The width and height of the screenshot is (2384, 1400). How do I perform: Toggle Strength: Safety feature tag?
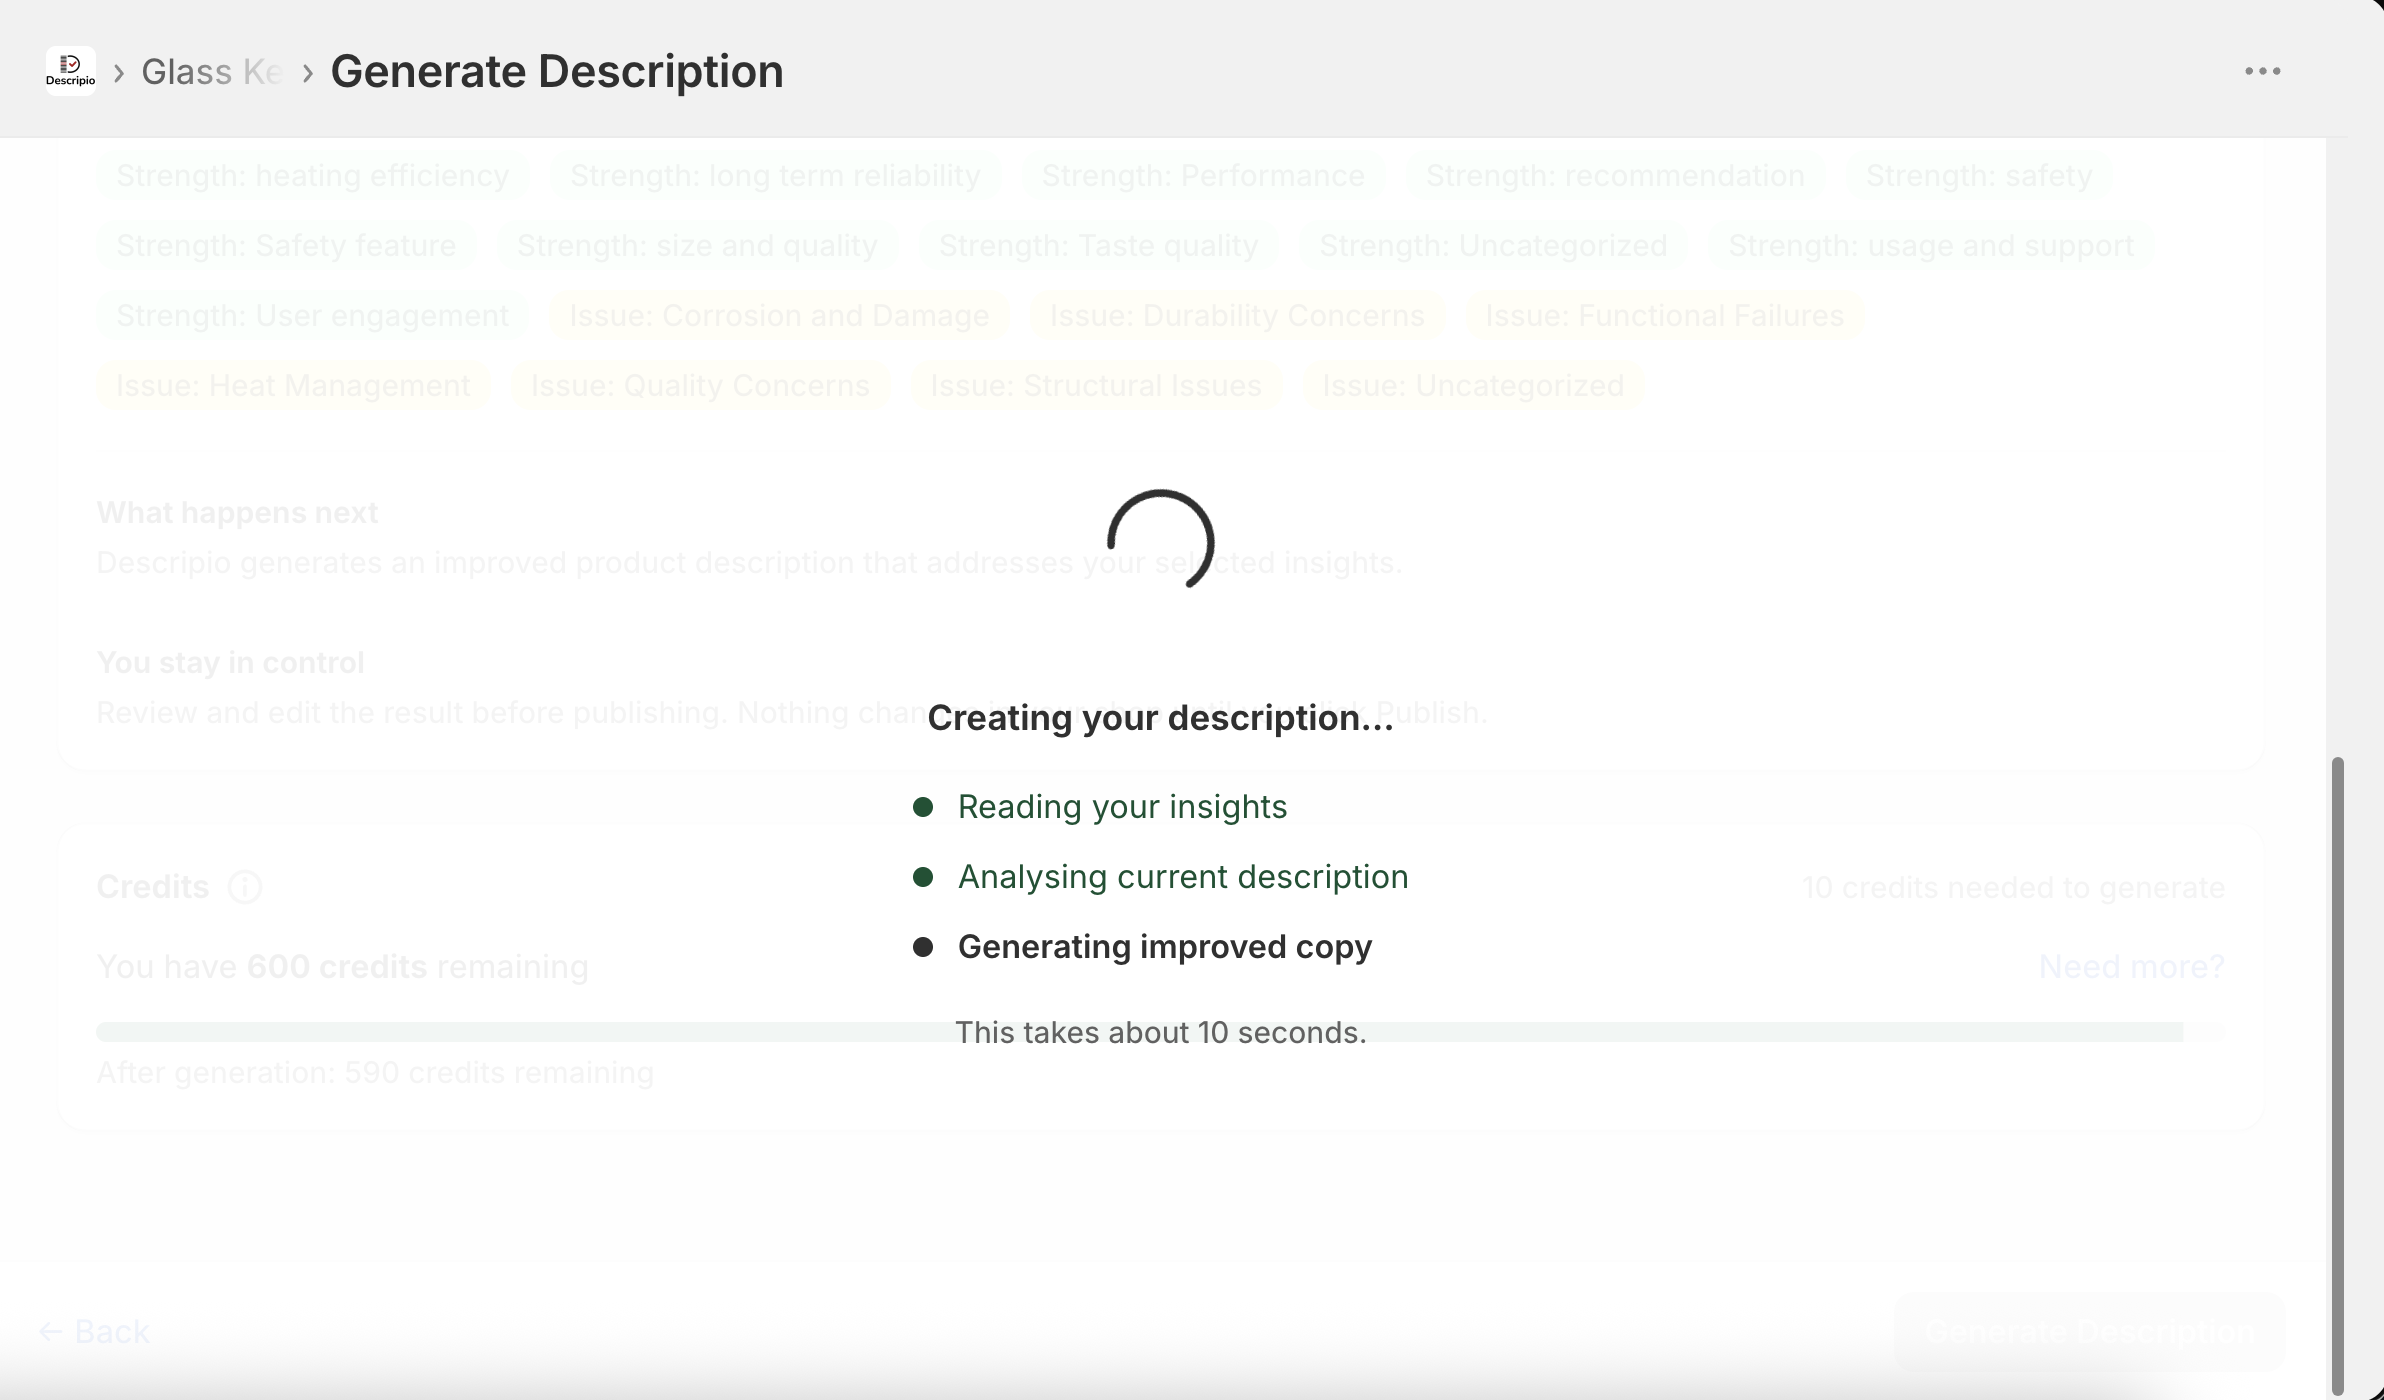(286, 246)
